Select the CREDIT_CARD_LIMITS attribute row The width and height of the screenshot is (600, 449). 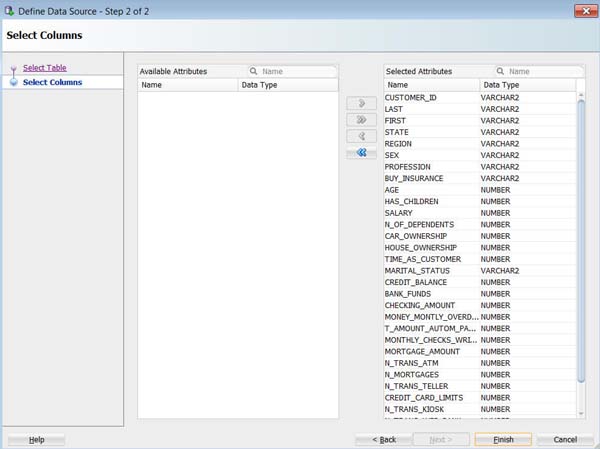(480, 398)
